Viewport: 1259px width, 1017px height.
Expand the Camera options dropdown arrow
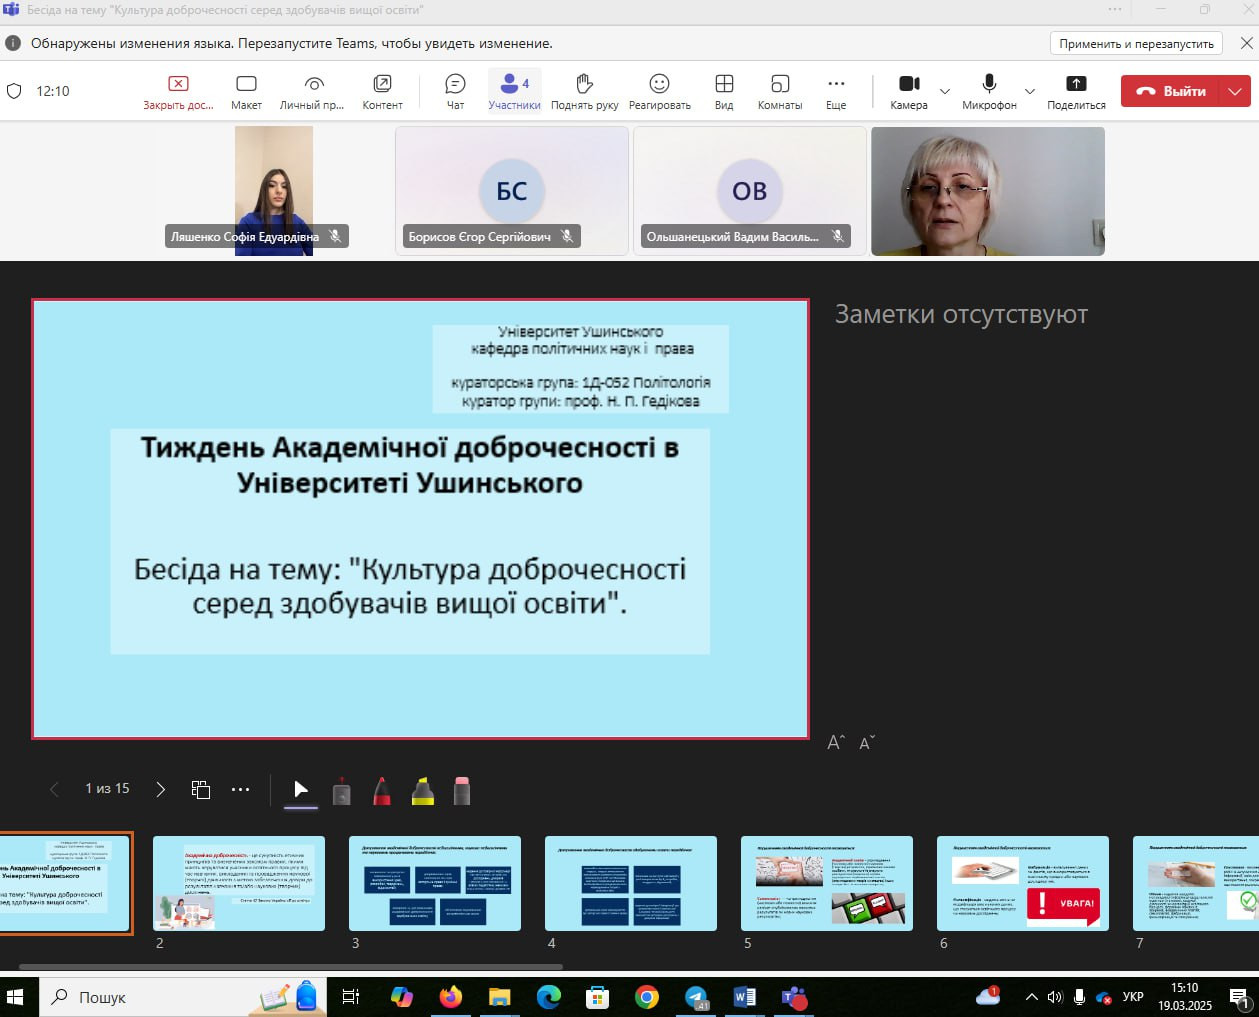[945, 92]
